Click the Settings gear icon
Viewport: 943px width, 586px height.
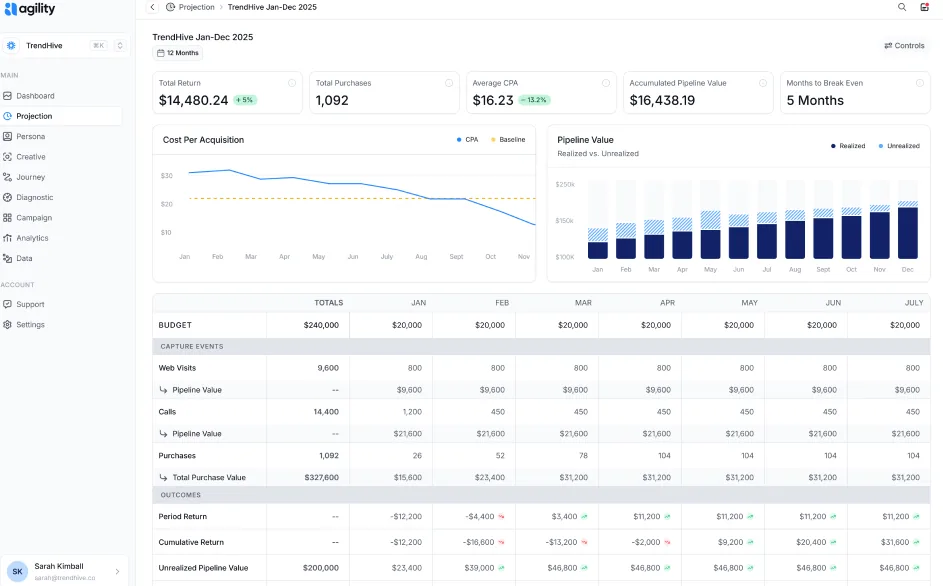7,325
